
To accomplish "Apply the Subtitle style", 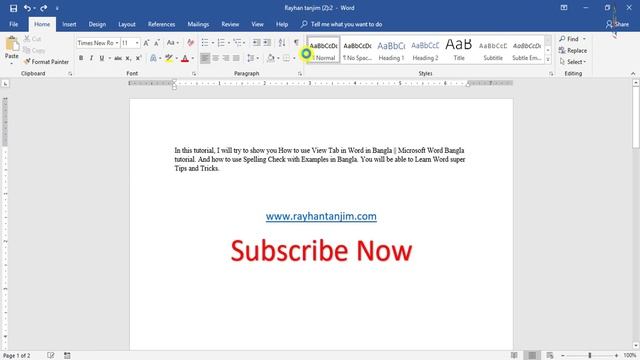I will tap(493, 49).
